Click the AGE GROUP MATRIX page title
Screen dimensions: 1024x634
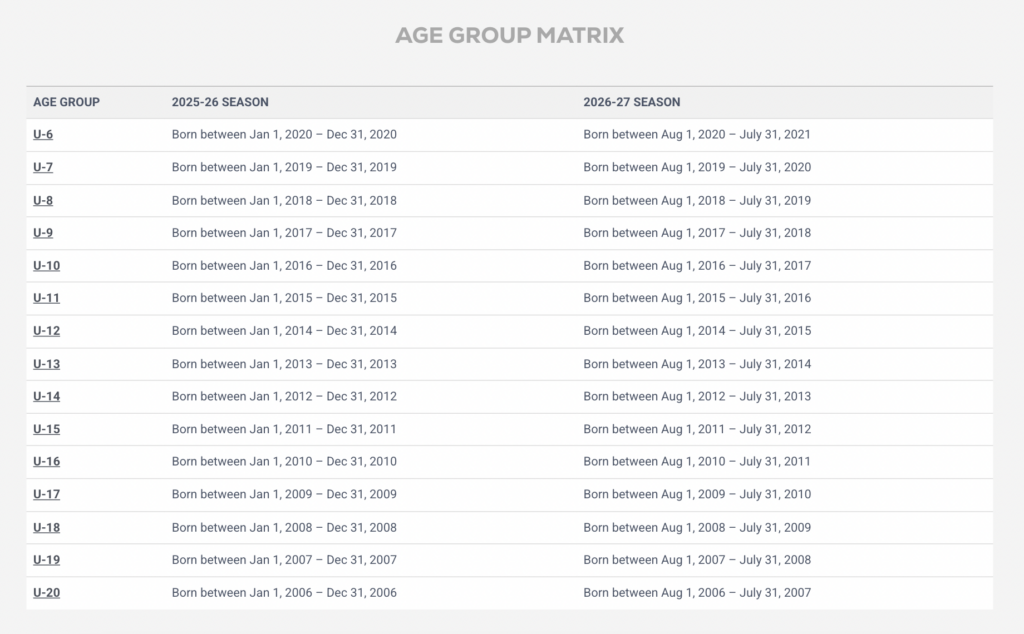click(x=510, y=36)
